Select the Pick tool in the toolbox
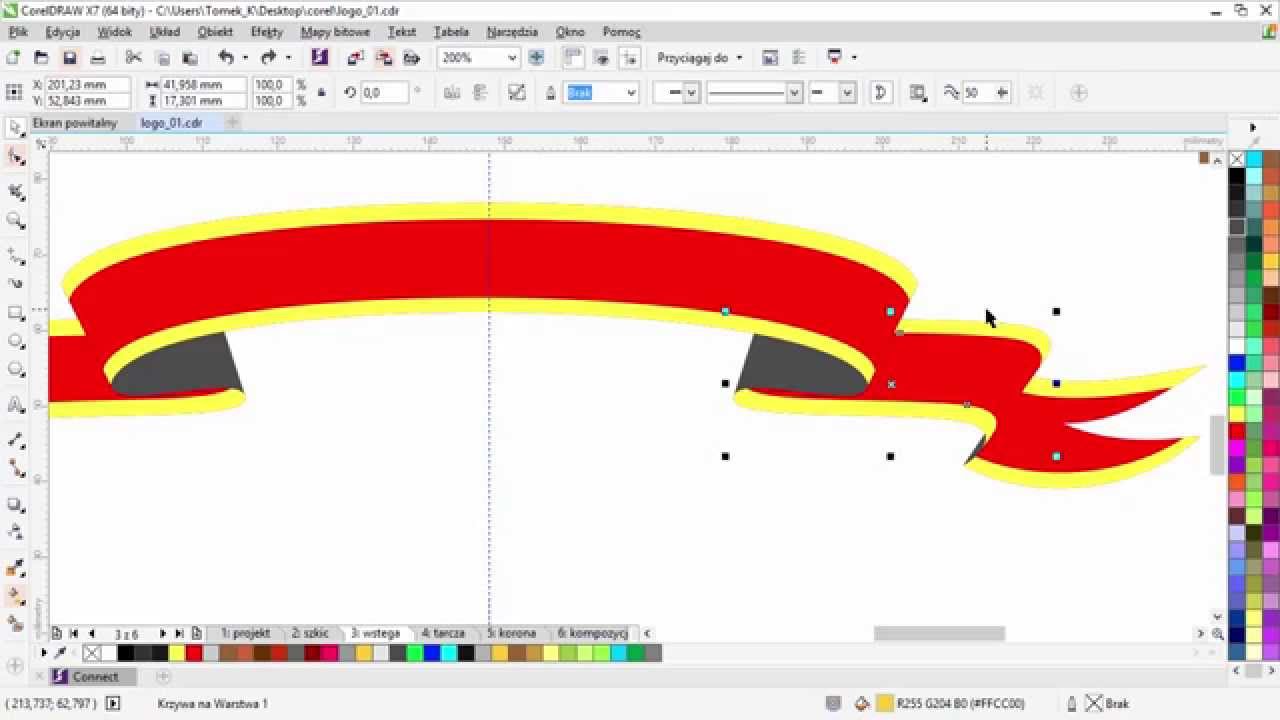This screenshot has height=720, width=1280. point(16,128)
